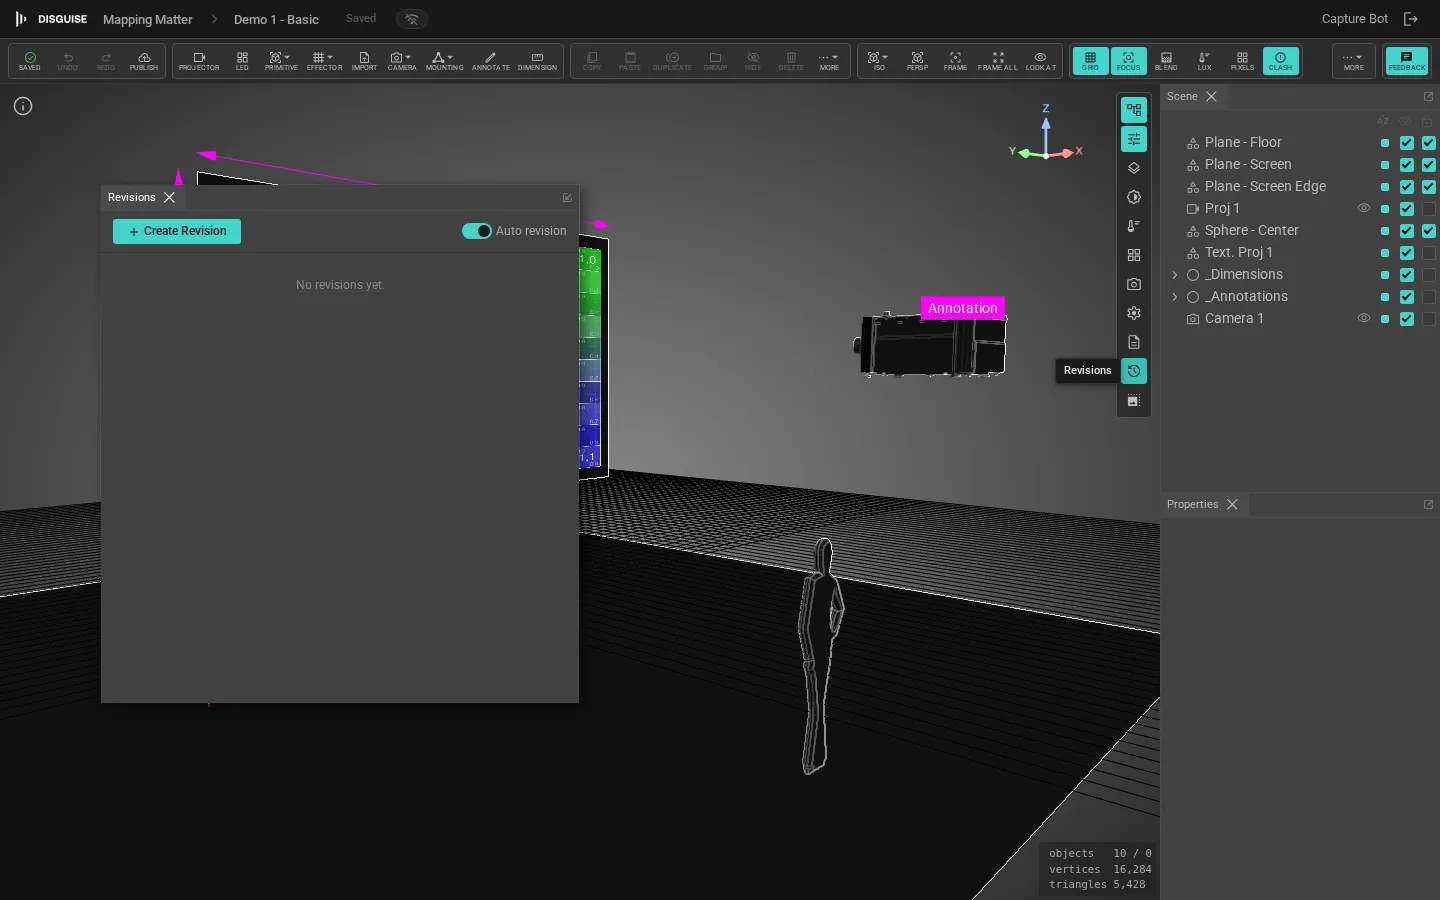
Task: Toggle the Blend display mode
Action: [1166, 61]
